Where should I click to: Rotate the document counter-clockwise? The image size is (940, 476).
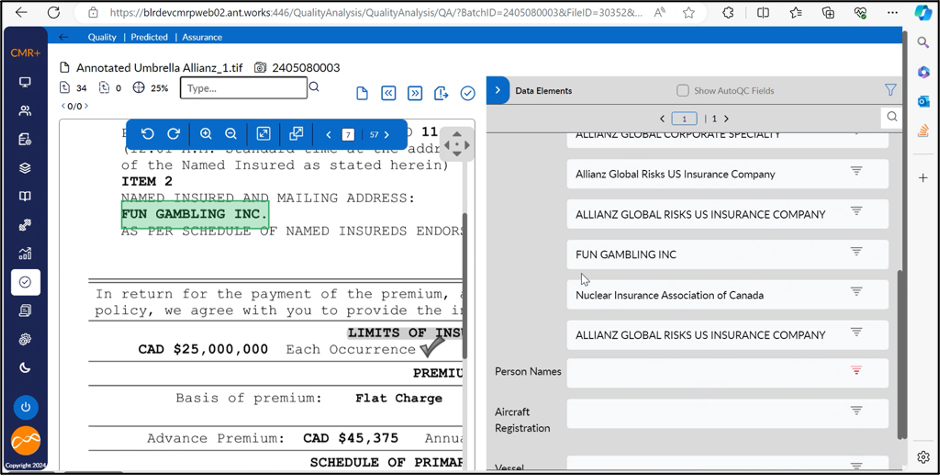[x=148, y=134]
